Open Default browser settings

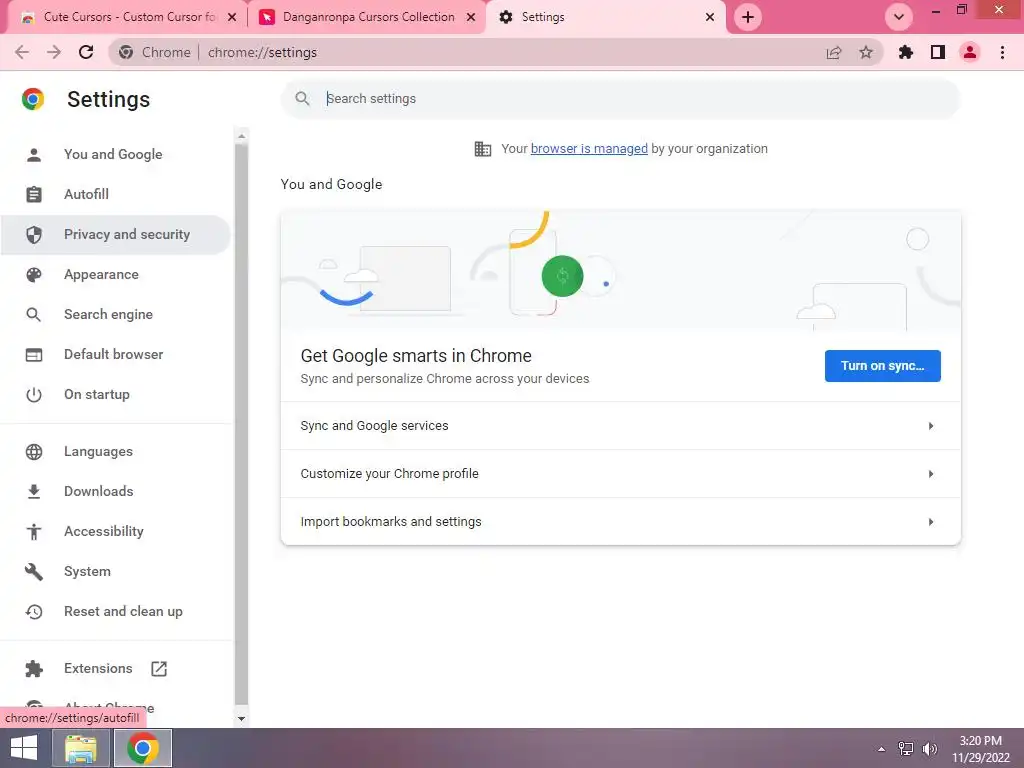point(114,354)
